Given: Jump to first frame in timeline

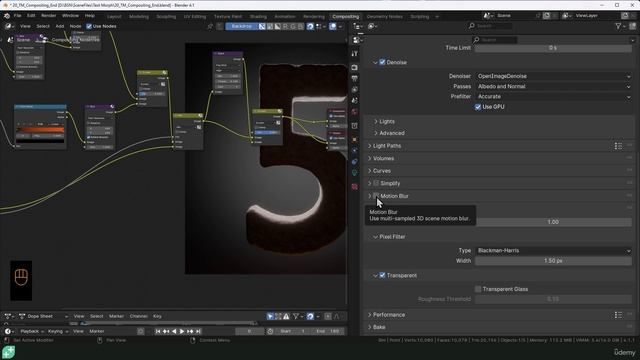Looking at the screenshot, I should (158, 331).
